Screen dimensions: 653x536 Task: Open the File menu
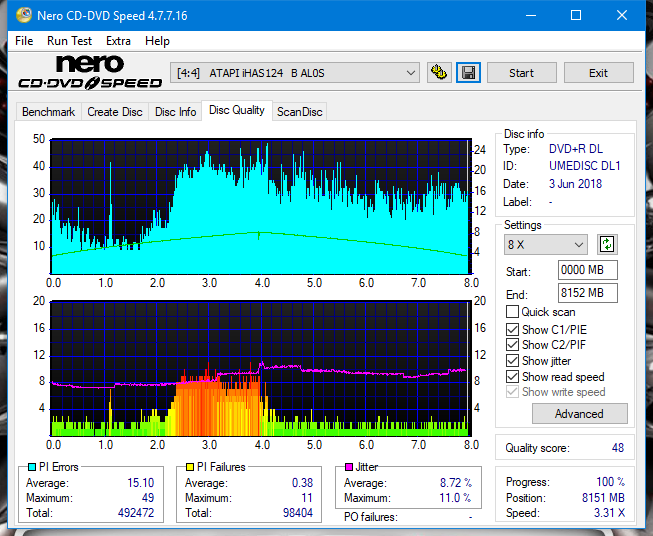(x=24, y=41)
